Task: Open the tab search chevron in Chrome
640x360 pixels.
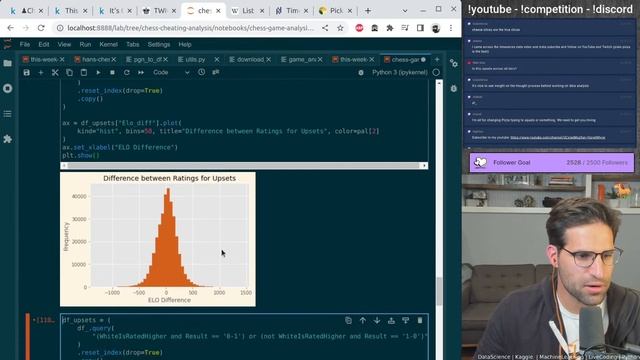Action: 405,11
